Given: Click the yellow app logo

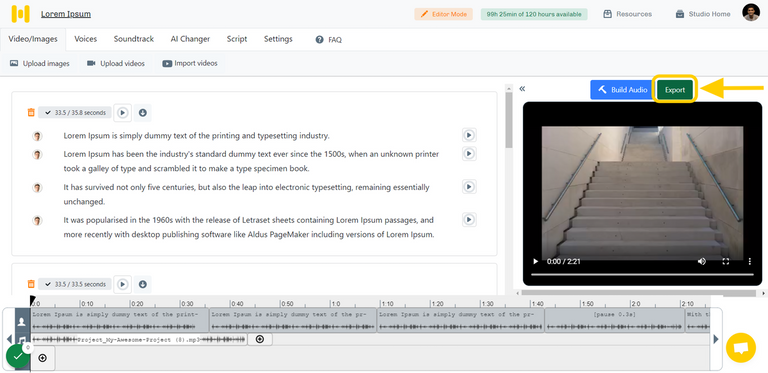Looking at the screenshot, I should [21, 14].
